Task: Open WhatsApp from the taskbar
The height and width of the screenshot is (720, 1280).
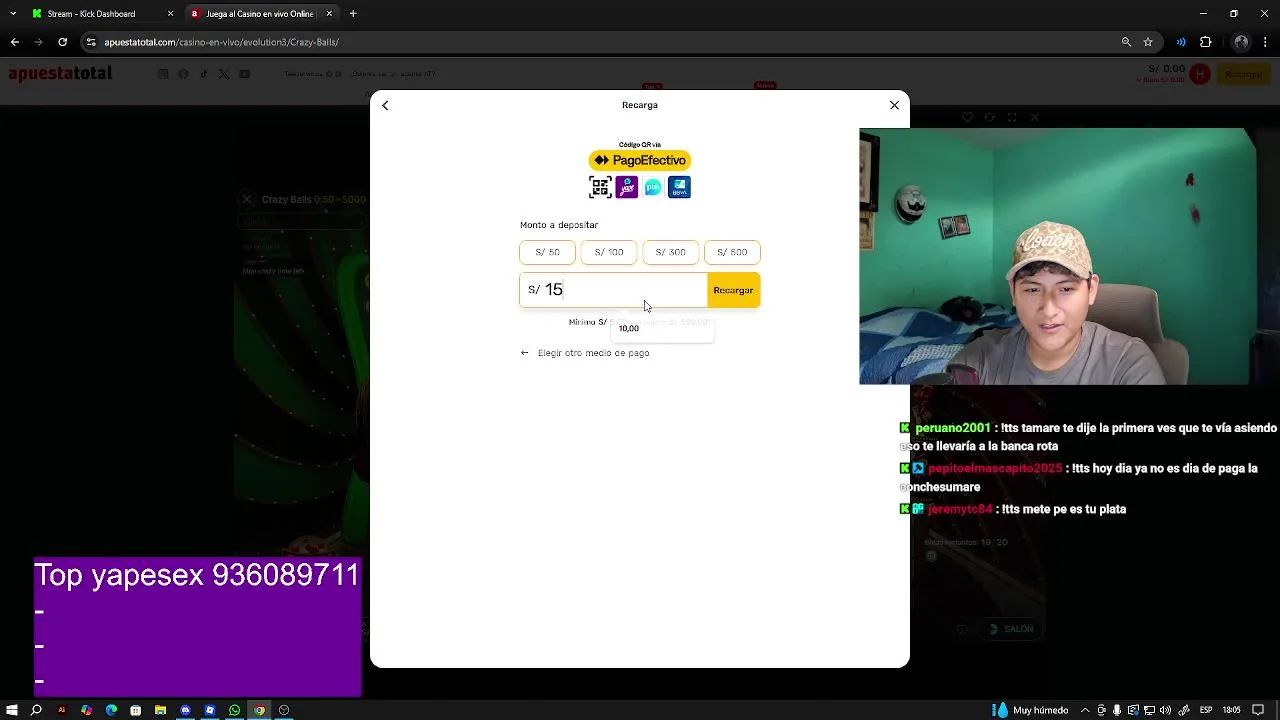Action: [235, 710]
